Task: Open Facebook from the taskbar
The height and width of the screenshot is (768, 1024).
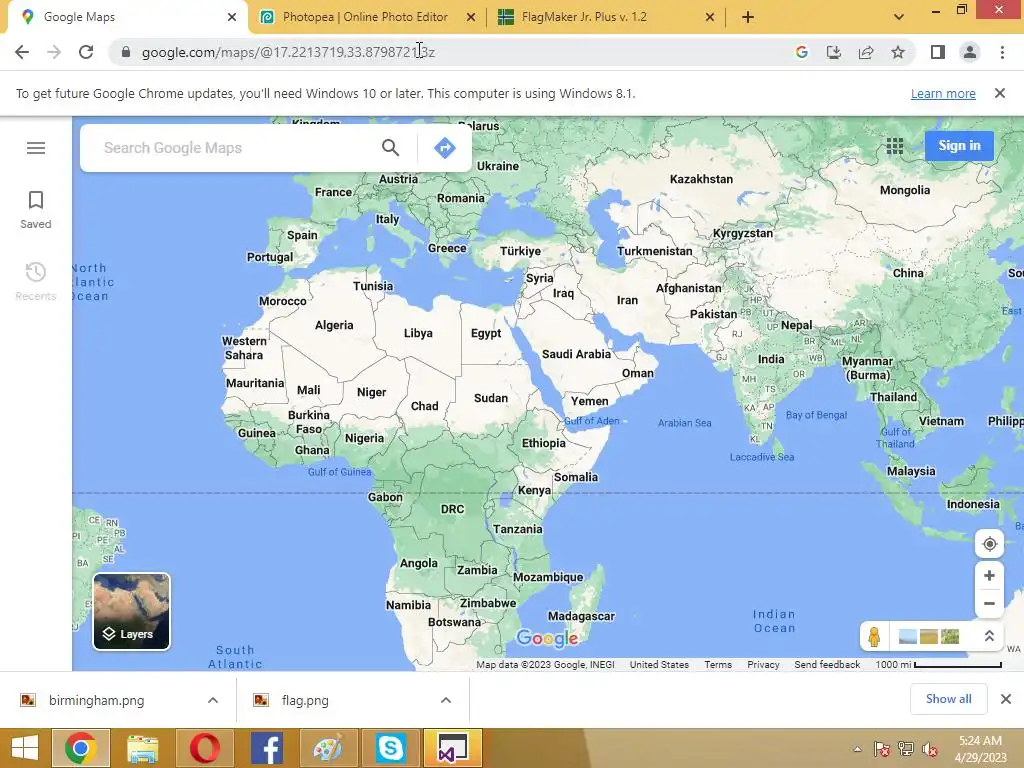Action: 266,748
